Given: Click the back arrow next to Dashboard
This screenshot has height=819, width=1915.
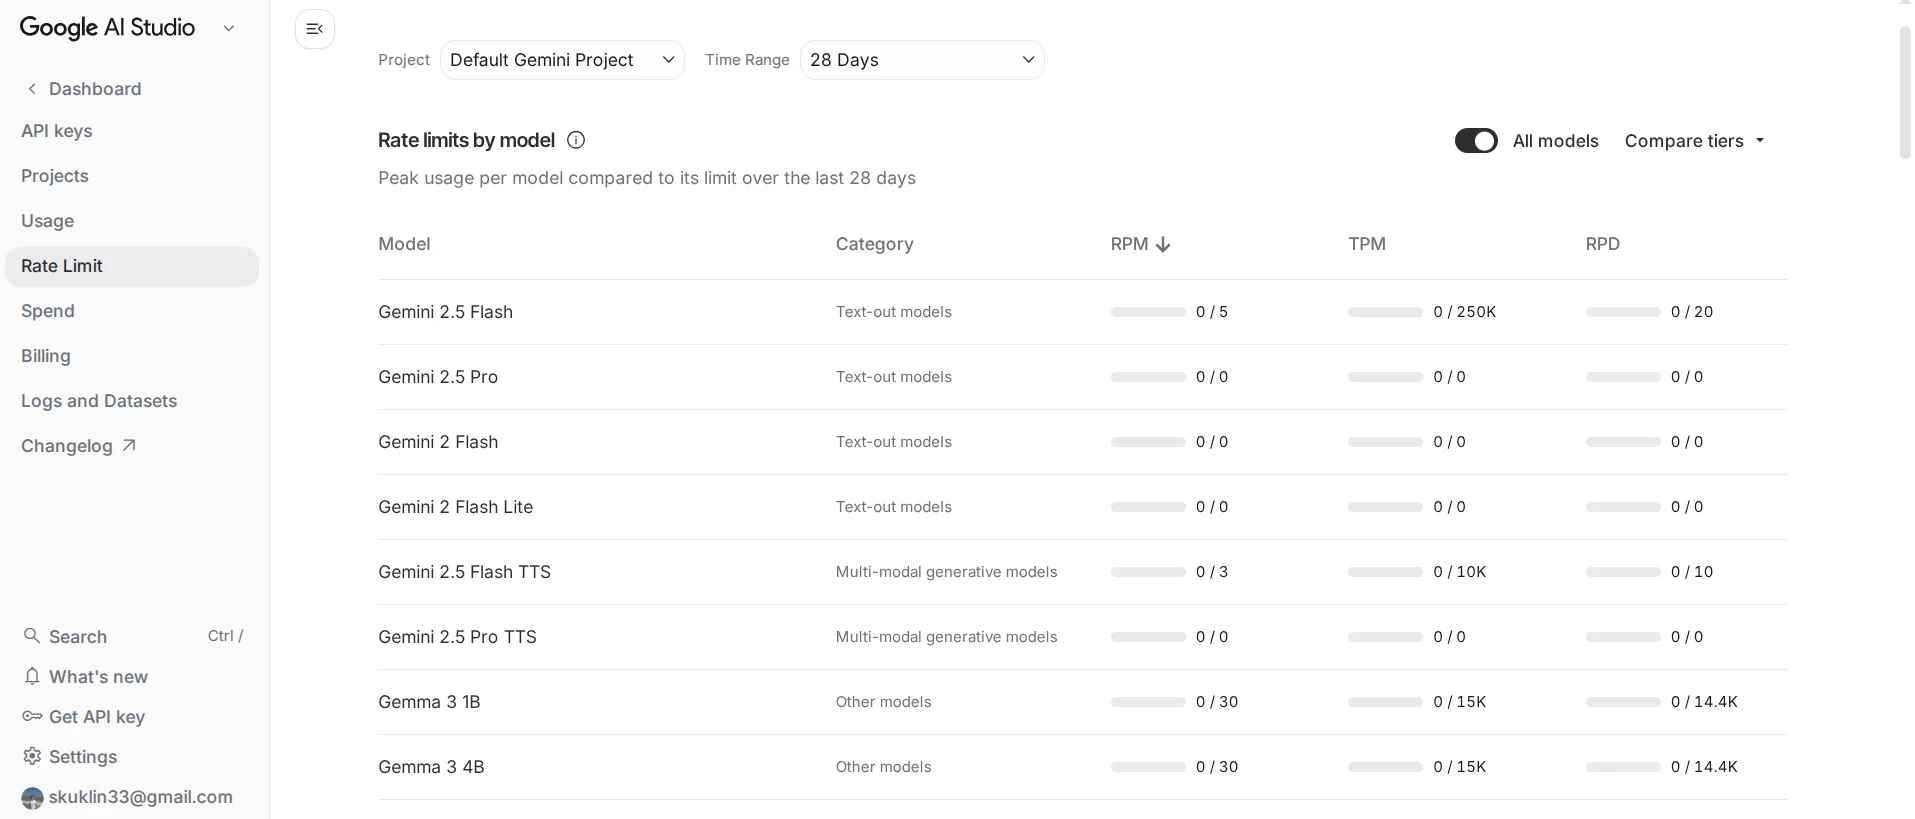Looking at the screenshot, I should click(32, 89).
